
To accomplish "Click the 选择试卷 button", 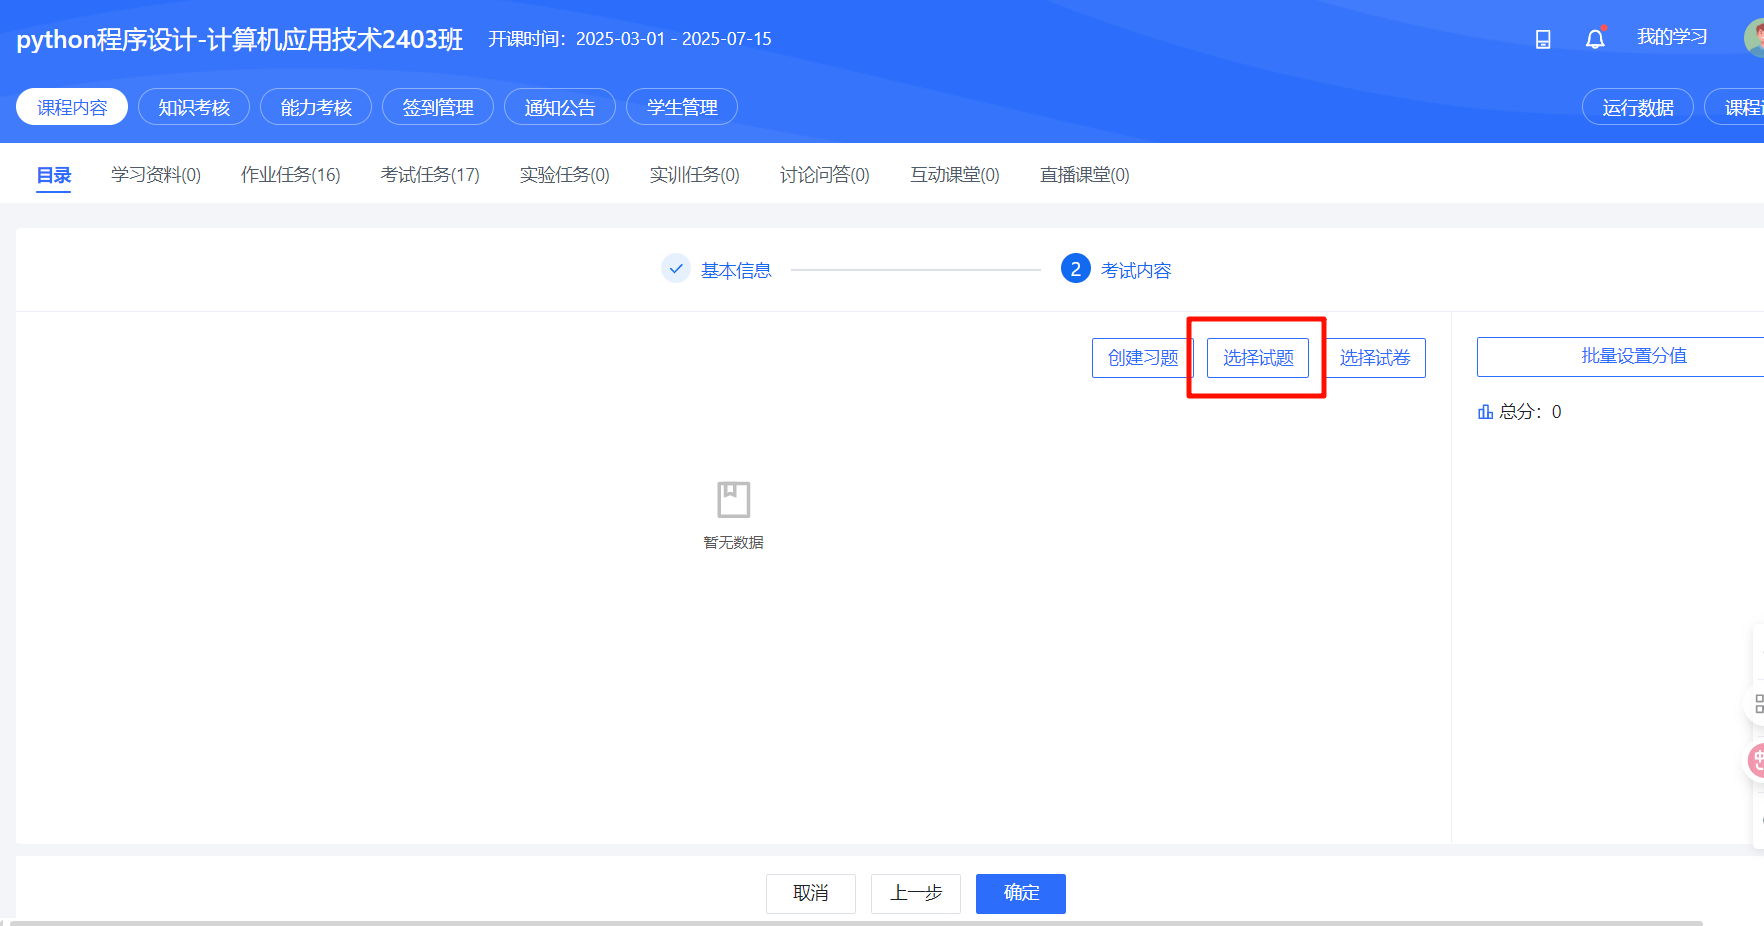I will pyautogui.click(x=1375, y=358).
